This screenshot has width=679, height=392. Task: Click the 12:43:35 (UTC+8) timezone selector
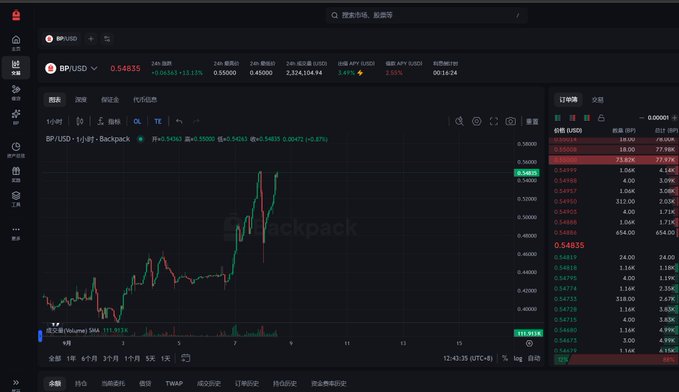[468, 359]
